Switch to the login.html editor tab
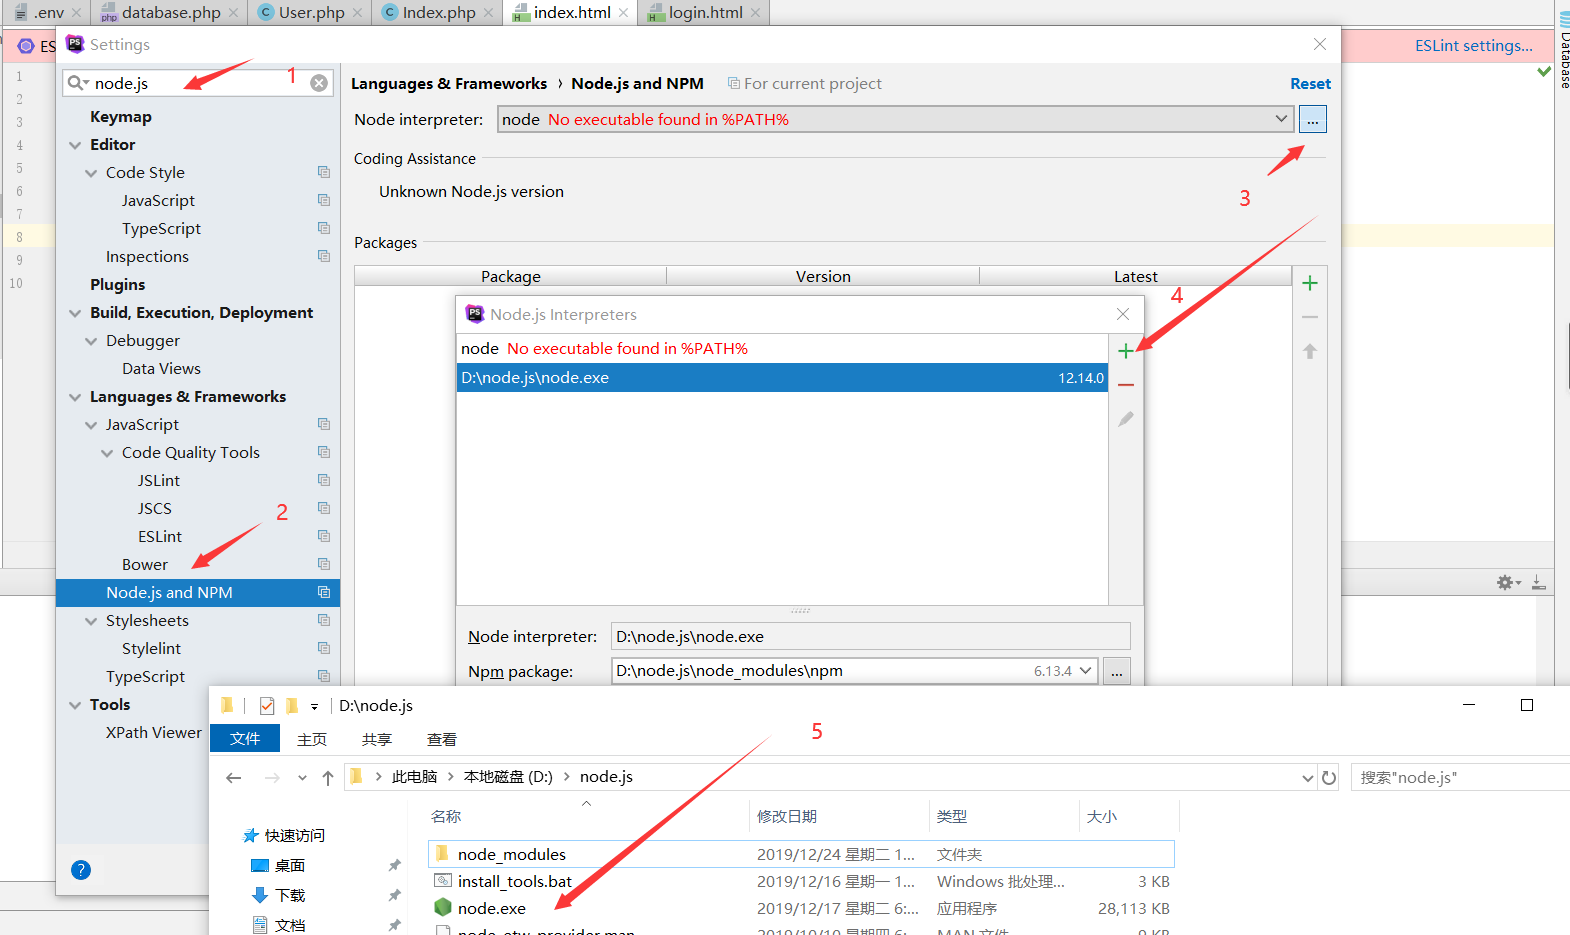The image size is (1570, 935). pos(705,13)
